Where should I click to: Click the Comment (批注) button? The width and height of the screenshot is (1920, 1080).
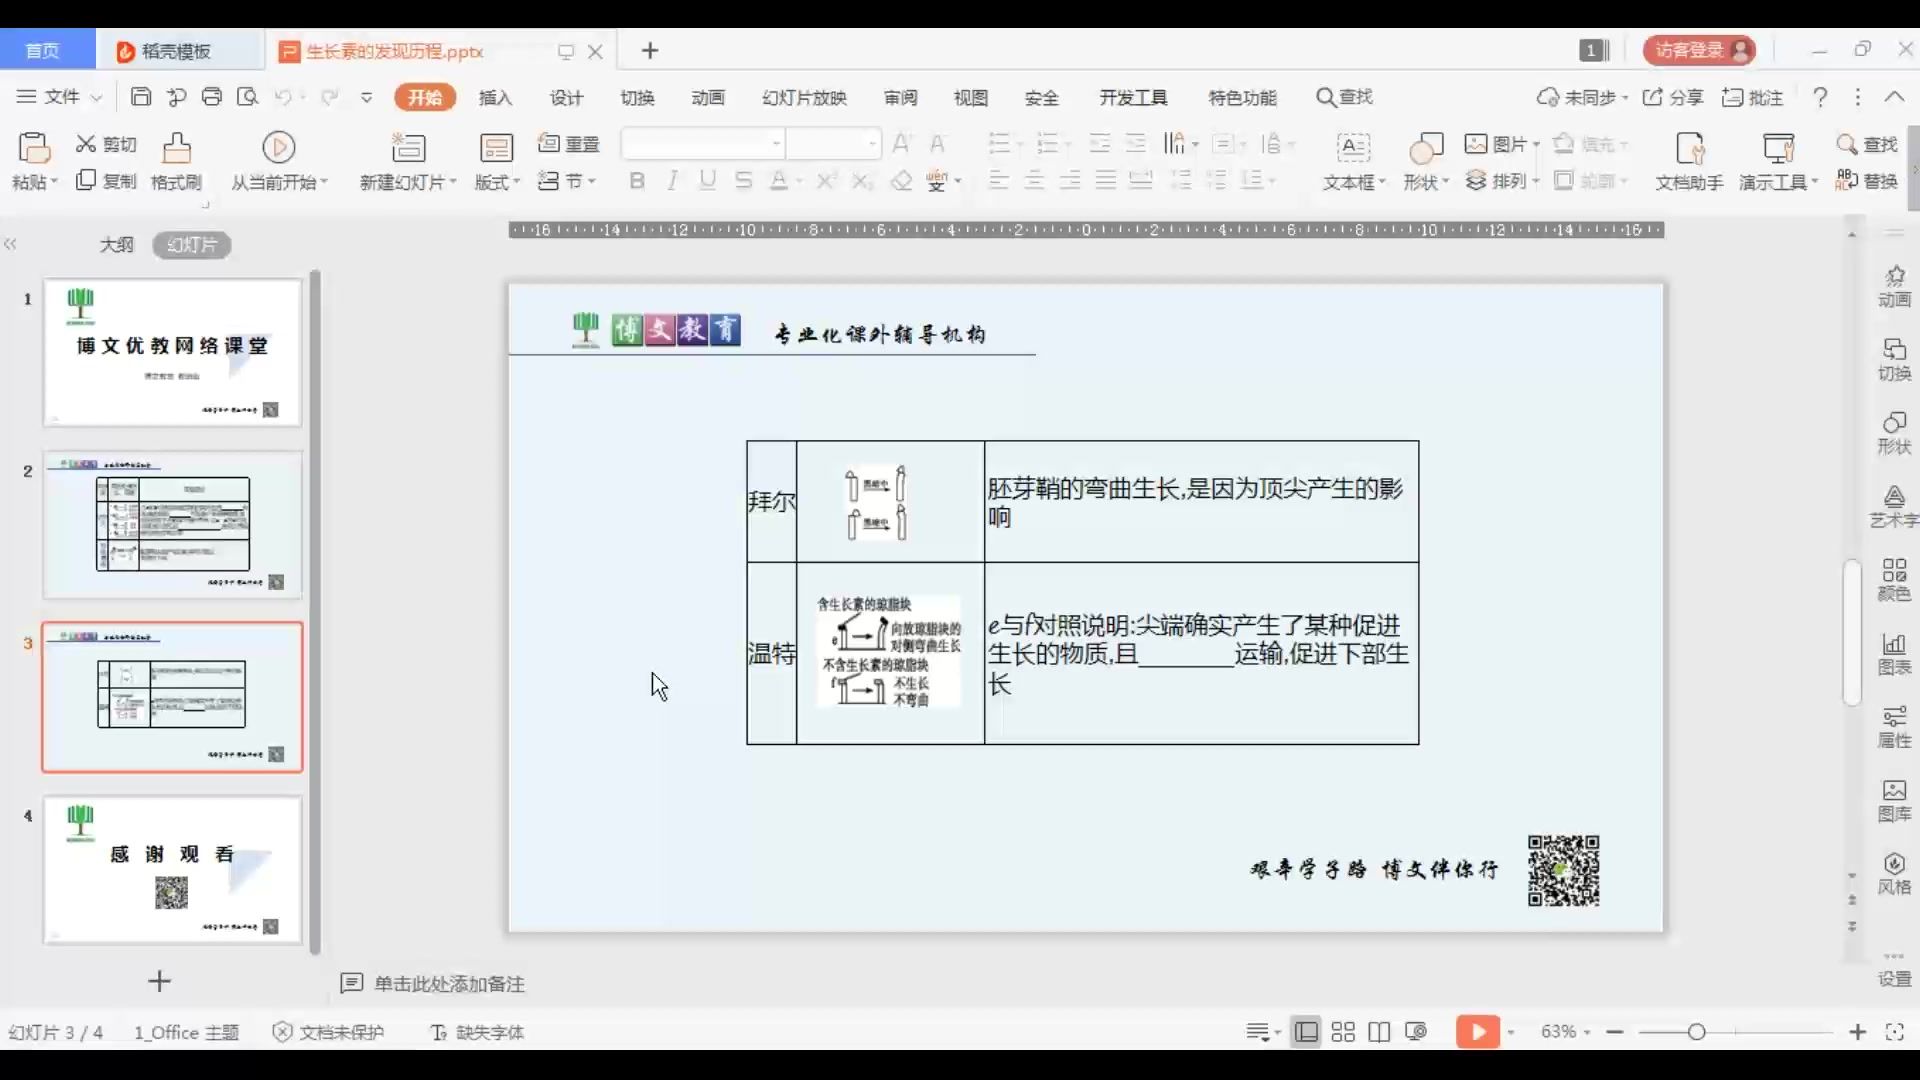(1753, 97)
